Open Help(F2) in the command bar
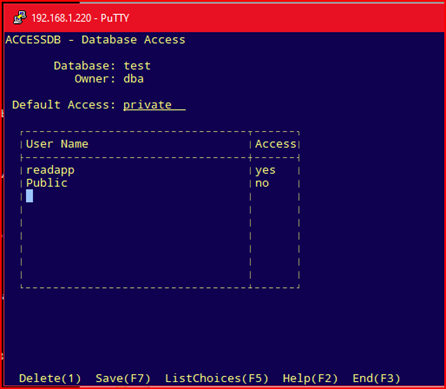 point(310,378)
